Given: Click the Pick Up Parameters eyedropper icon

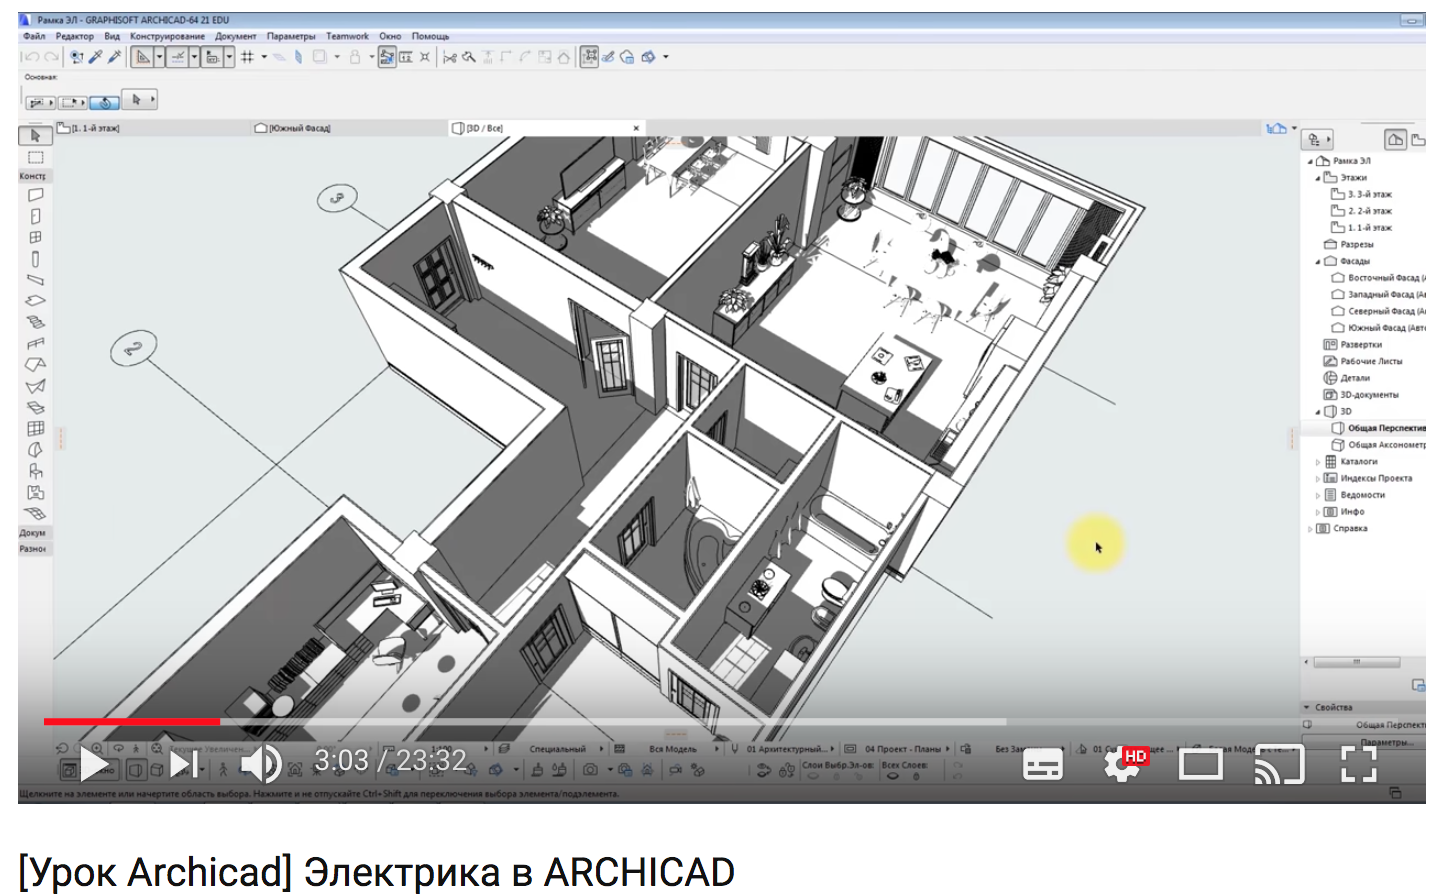Looking at the screenshot, I should (96, 57).
